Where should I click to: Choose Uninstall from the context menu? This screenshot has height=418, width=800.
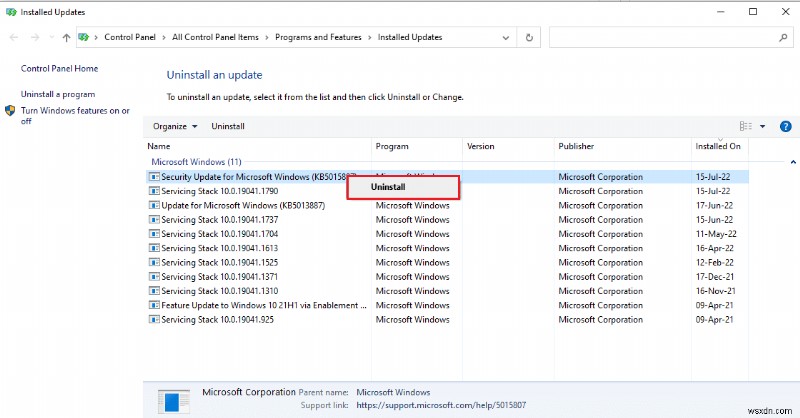click(x=403, y=187)
